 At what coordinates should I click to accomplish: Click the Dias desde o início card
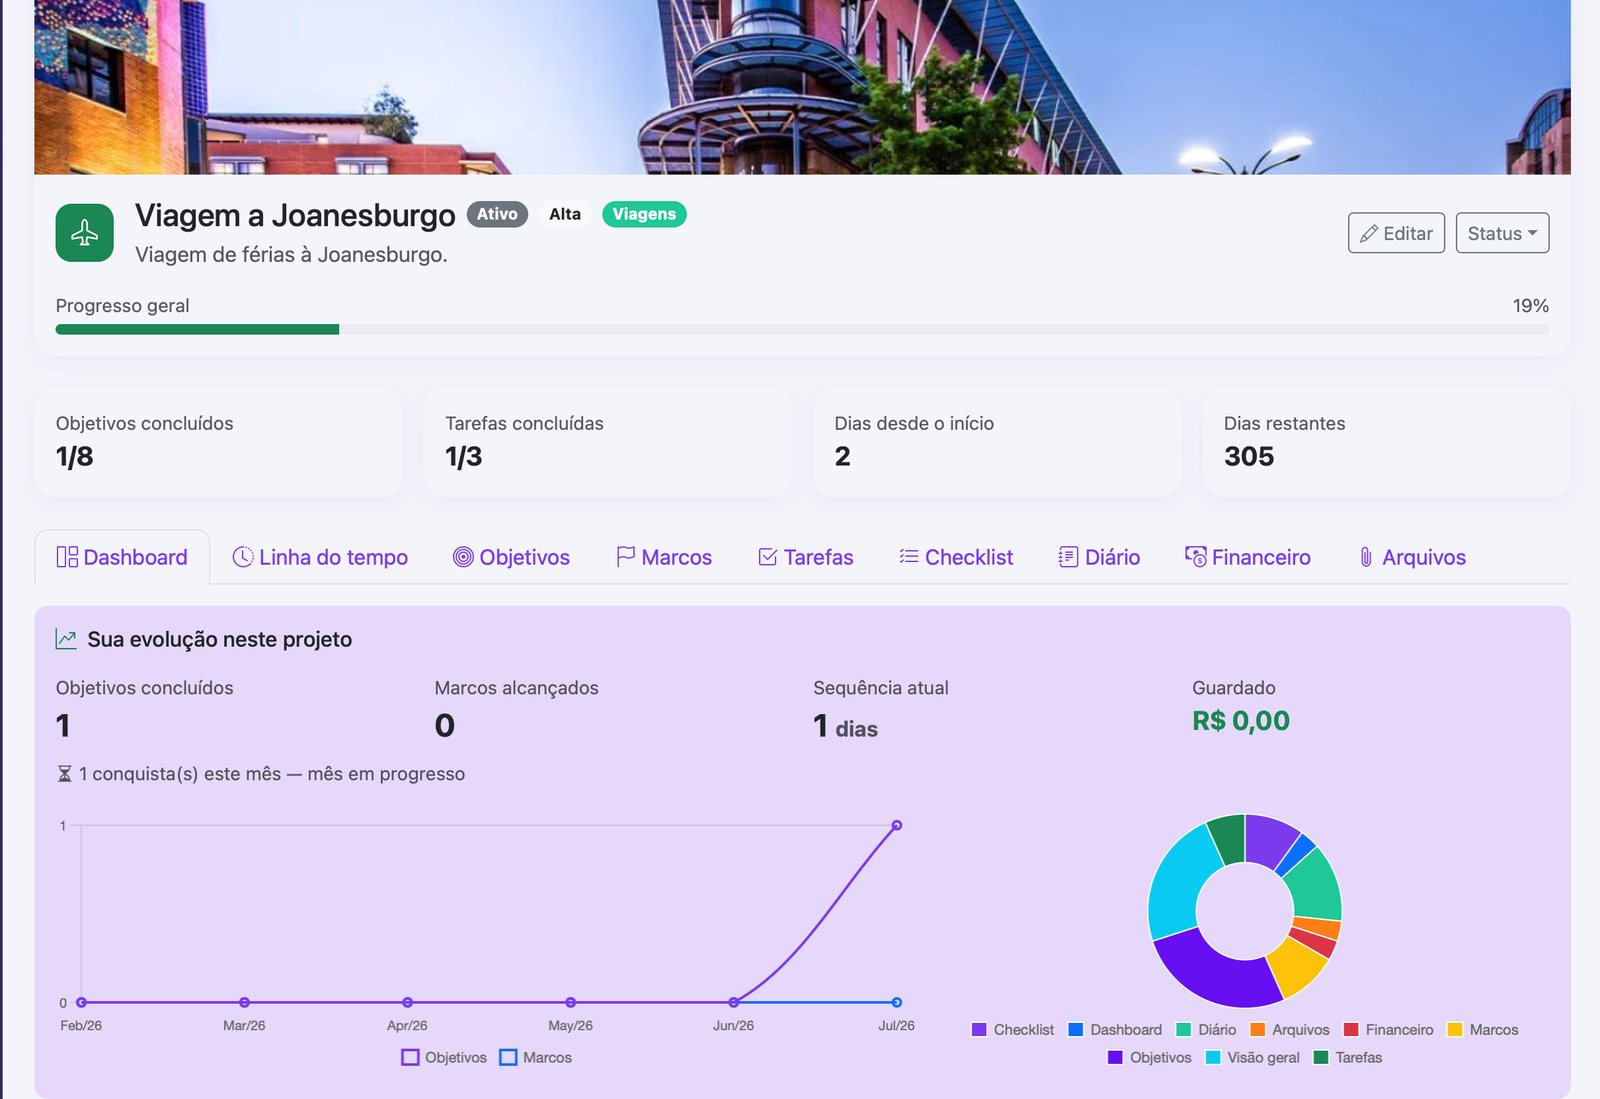coord(997,442)
